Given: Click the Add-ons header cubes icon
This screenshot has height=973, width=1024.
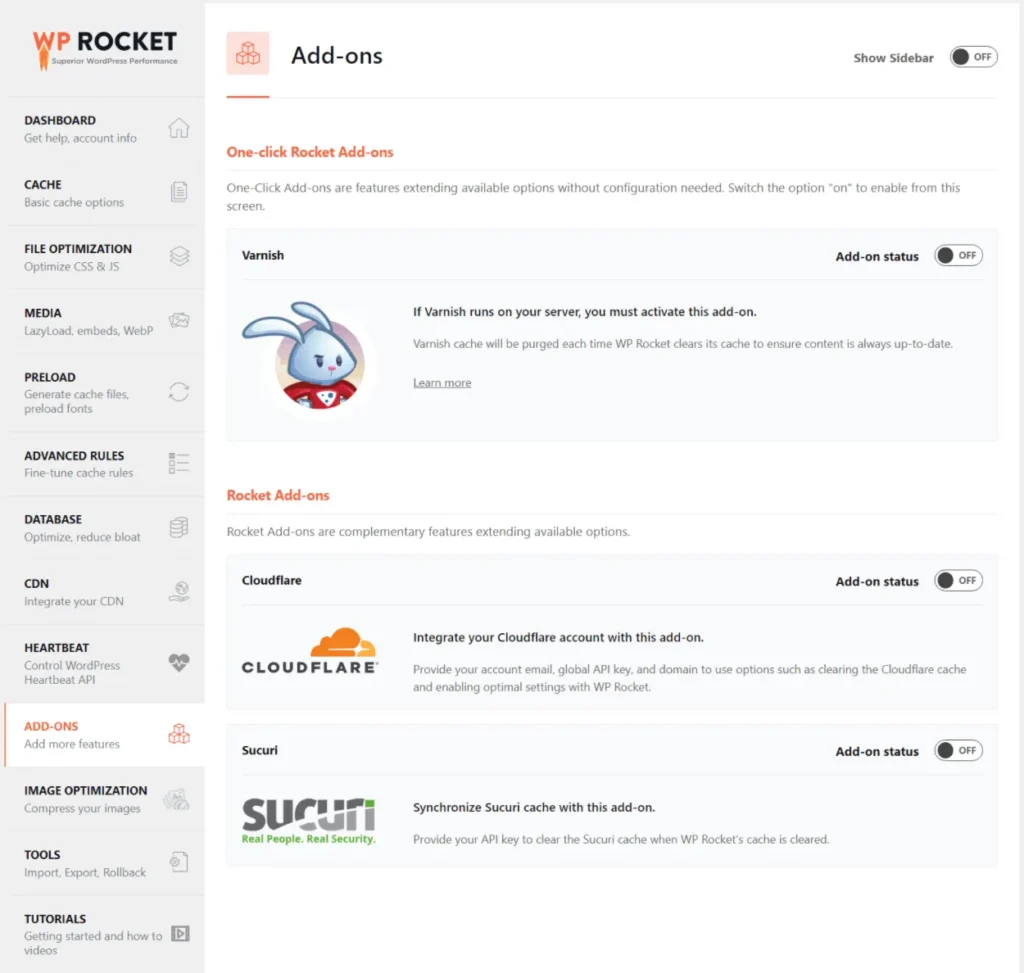Looking at the screenshot, I should (248, 53).
